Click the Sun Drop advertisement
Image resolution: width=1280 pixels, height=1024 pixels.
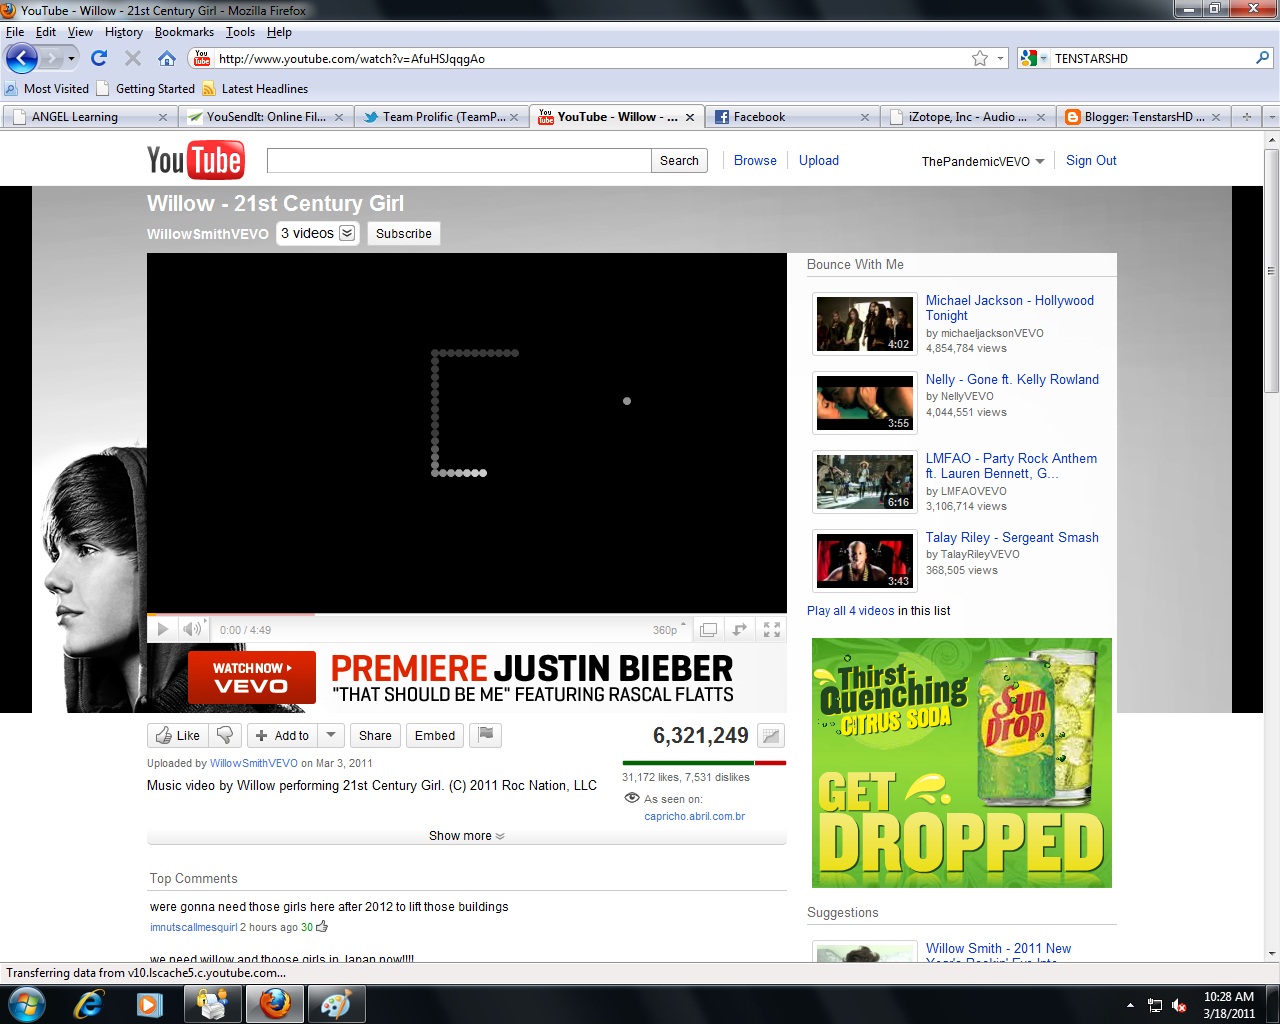coord(962,763)
